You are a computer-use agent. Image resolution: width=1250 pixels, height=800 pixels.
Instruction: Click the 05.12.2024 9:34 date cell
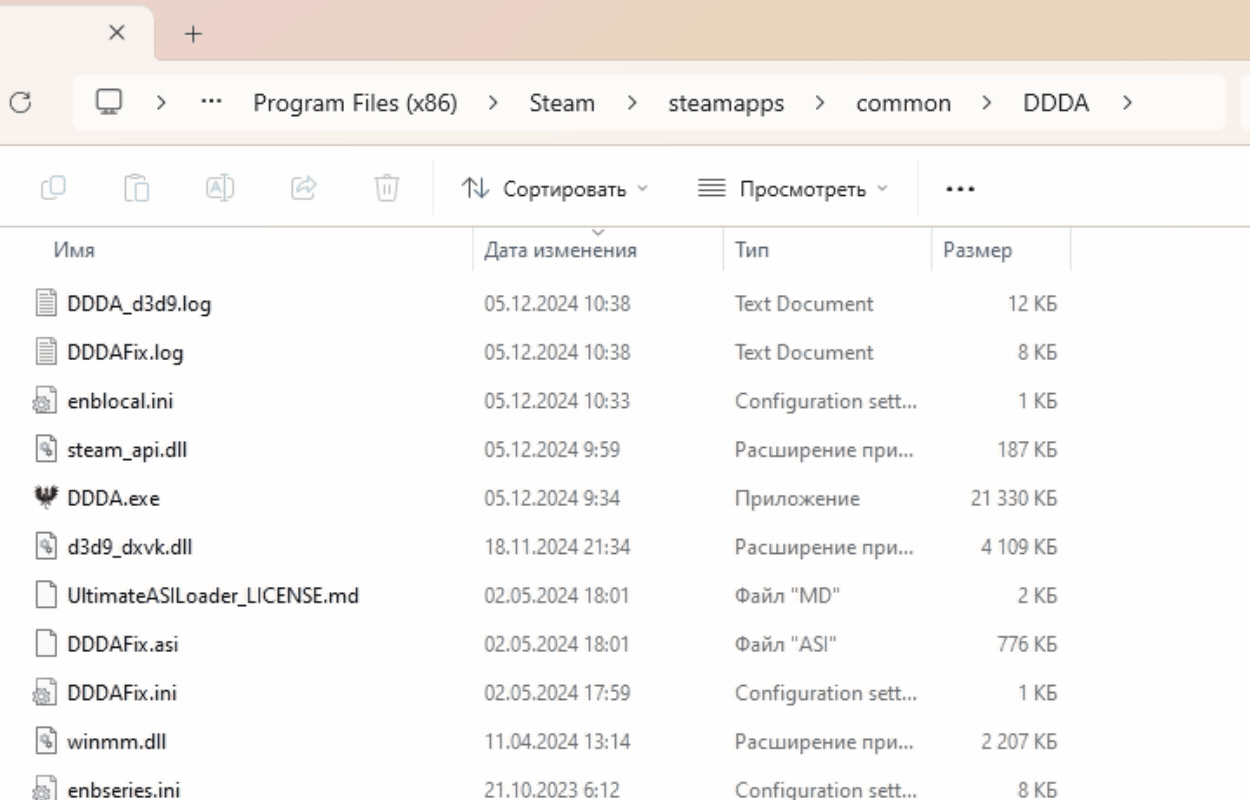[552, 499]
